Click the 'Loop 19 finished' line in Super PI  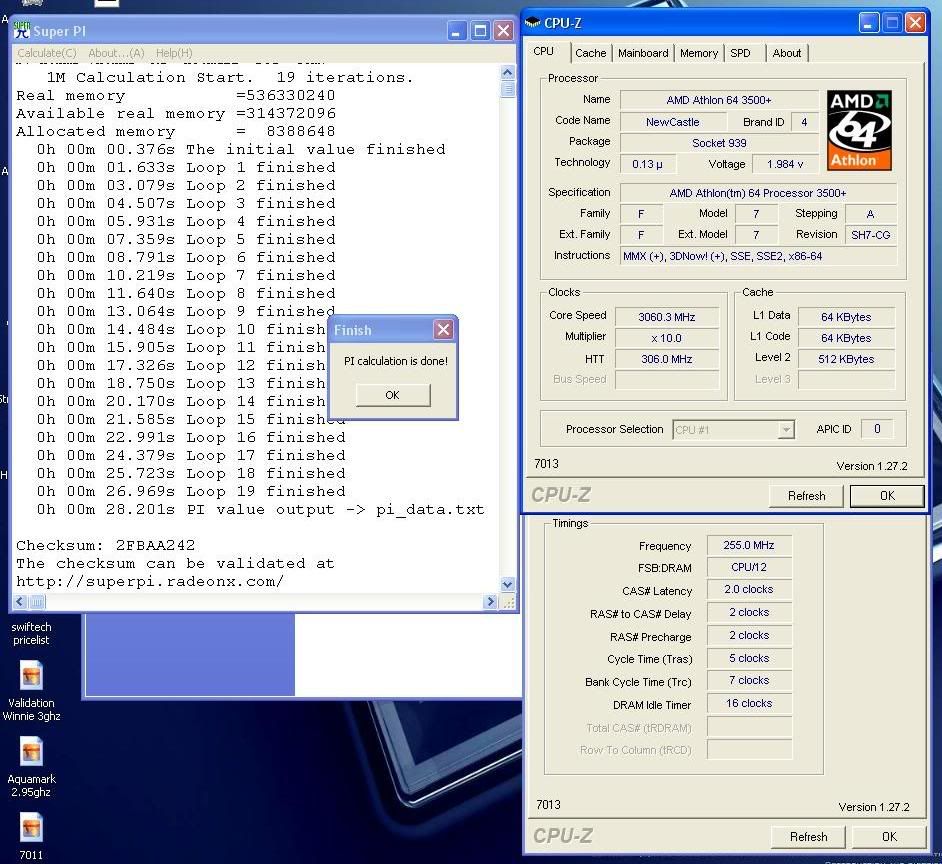pyautogui.click(x=191, y=491)
